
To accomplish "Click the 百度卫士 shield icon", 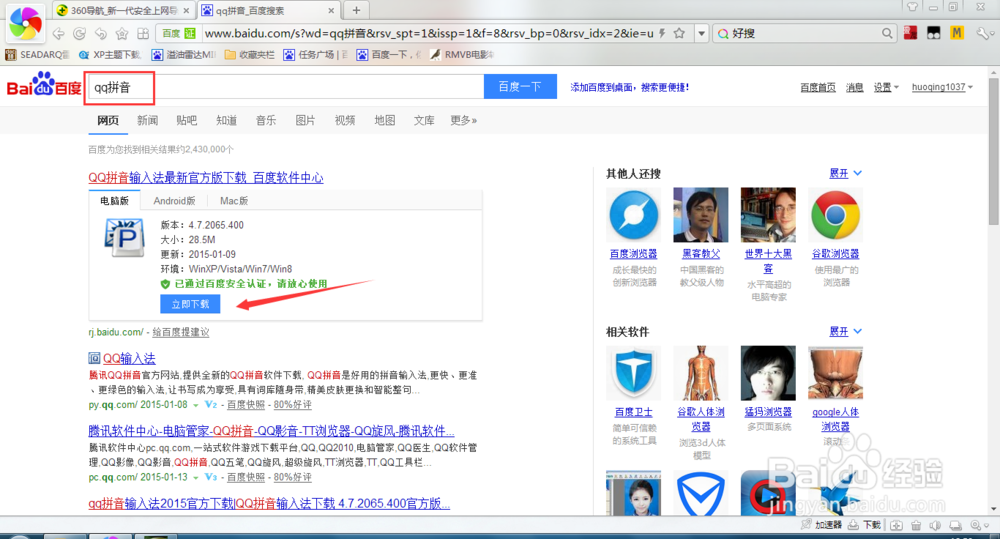I will click(633, 373).
